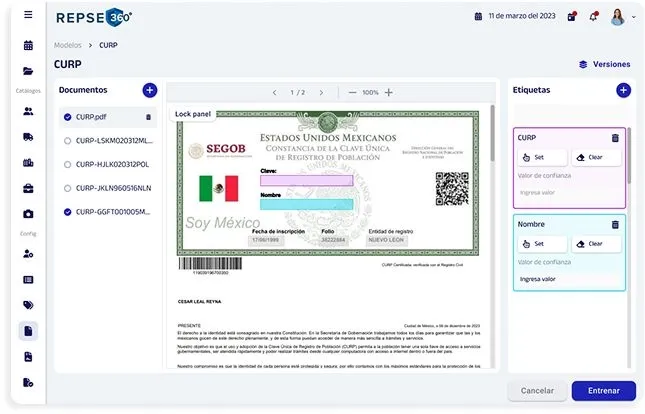
Task: Click Clear in the Nombre label card
Action: coord(596,244)
